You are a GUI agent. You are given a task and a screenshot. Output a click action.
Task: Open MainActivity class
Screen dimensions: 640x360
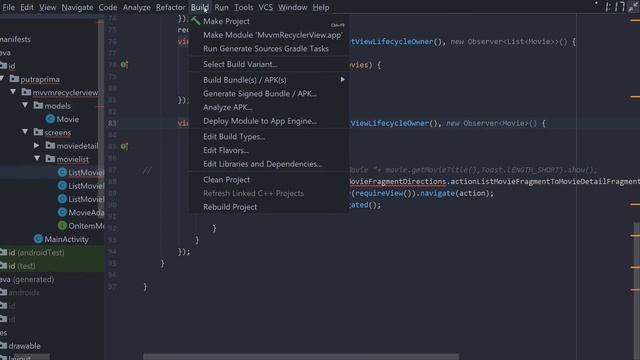[x=67, y=239]
